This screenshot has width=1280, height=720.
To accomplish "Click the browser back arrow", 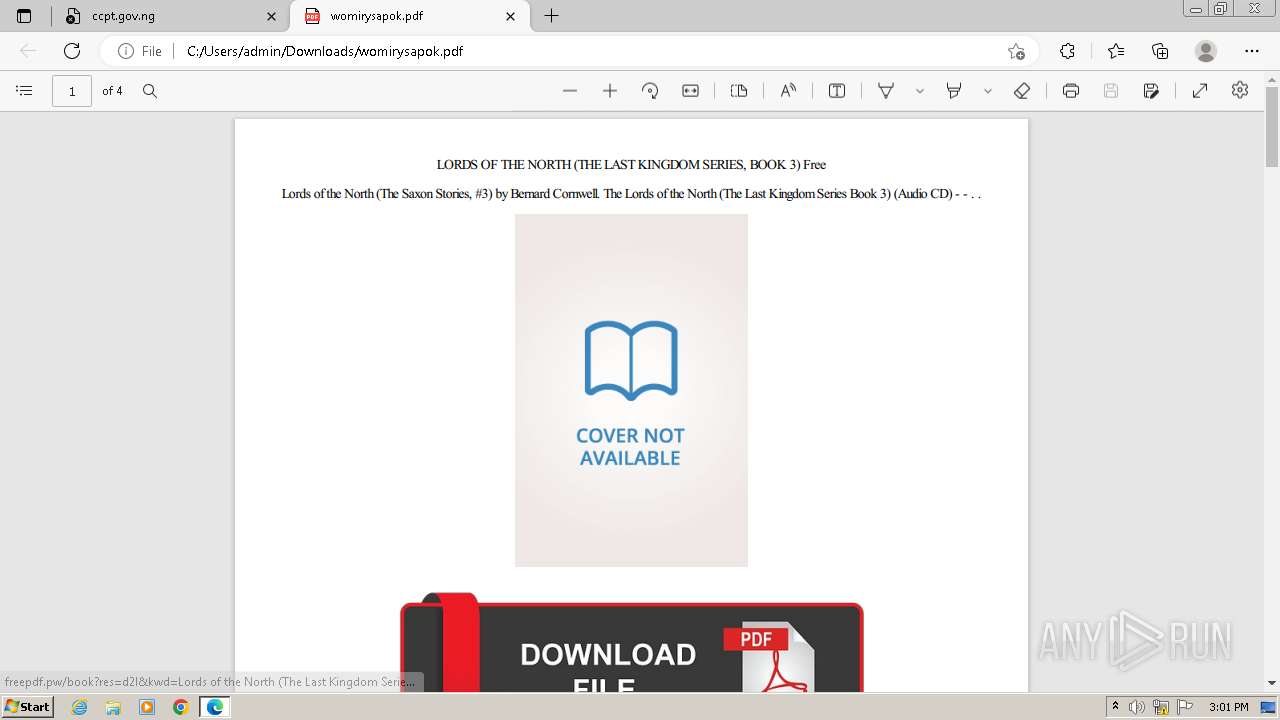I will [28, 51].
